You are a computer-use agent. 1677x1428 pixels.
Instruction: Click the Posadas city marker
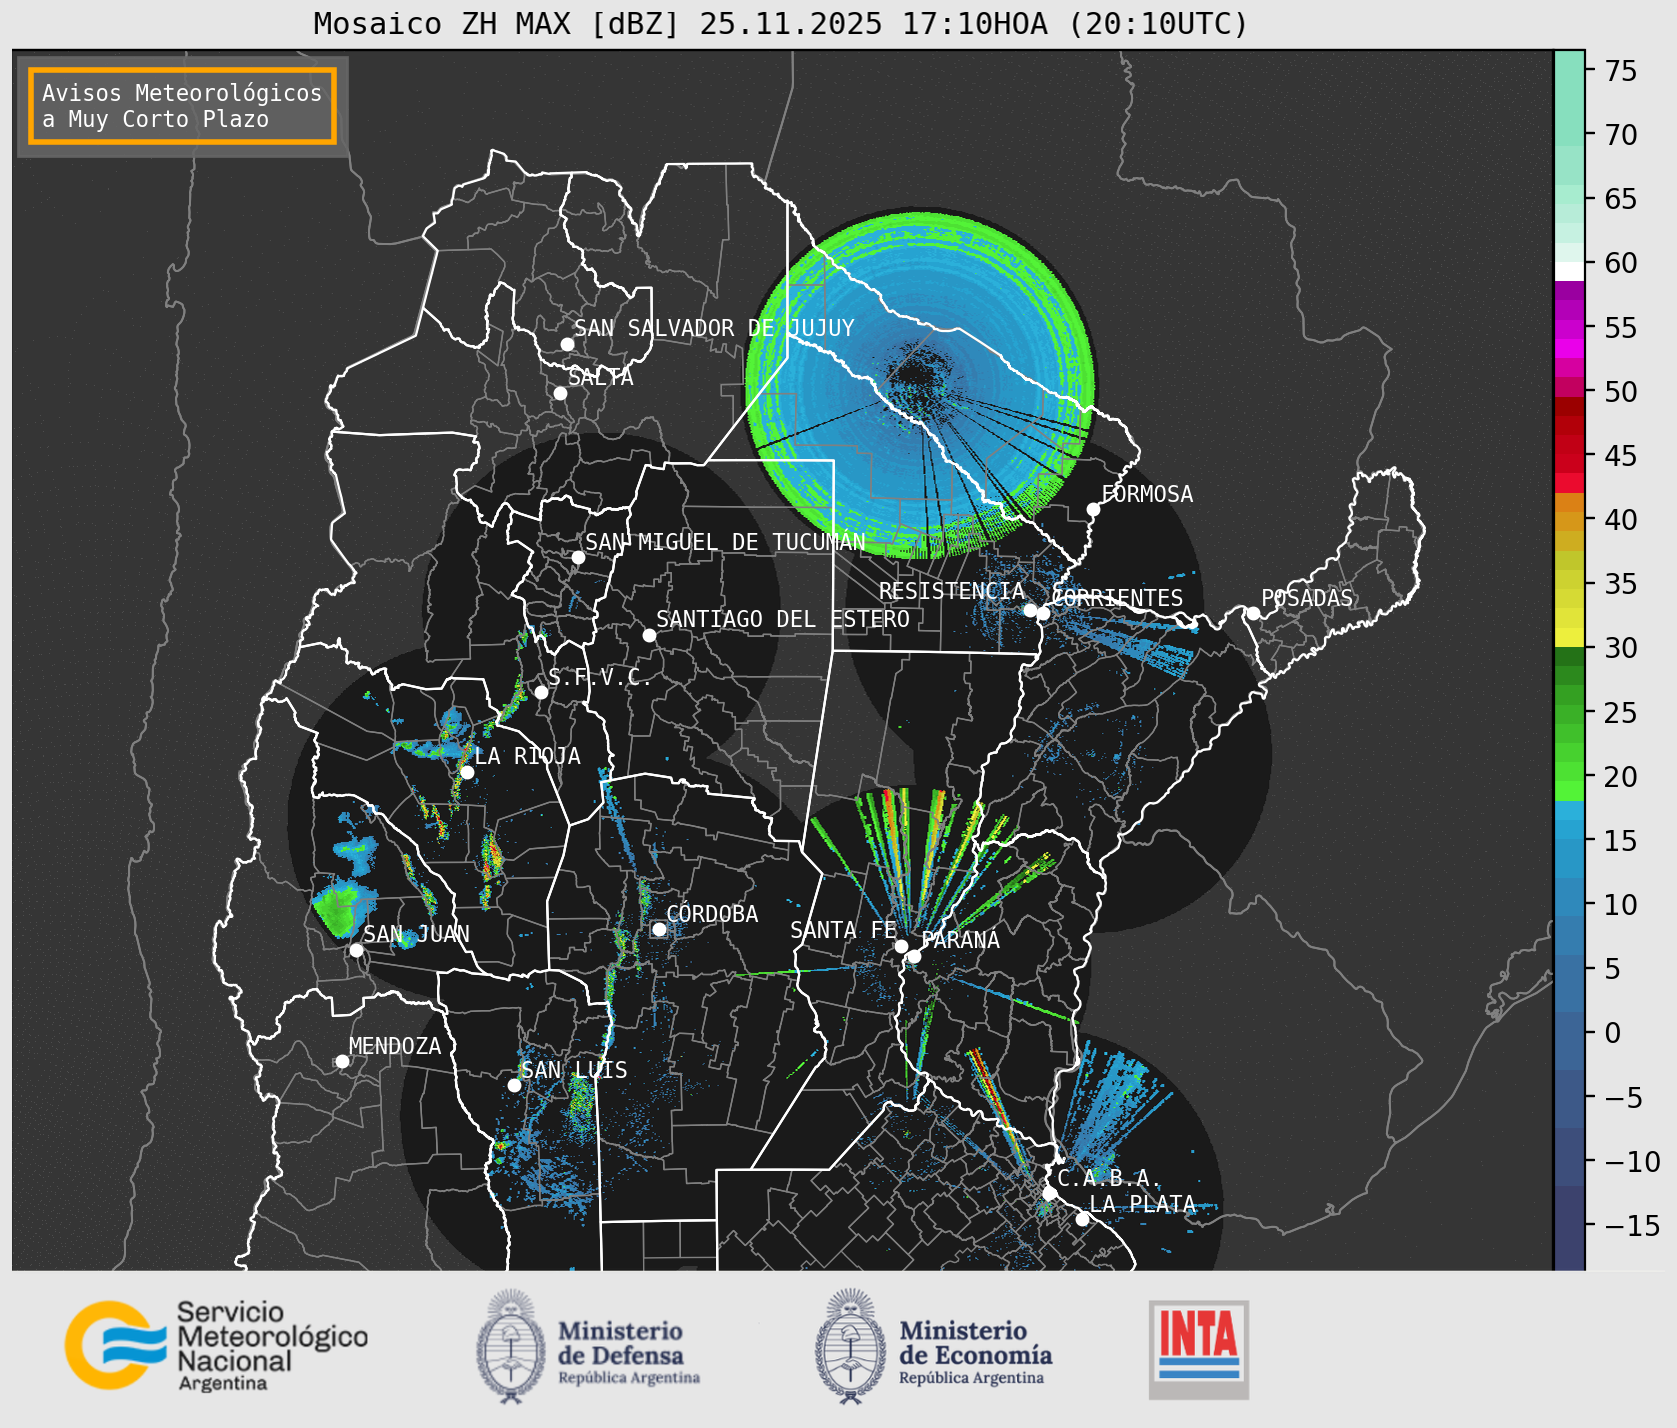(x=1252, y=613)
